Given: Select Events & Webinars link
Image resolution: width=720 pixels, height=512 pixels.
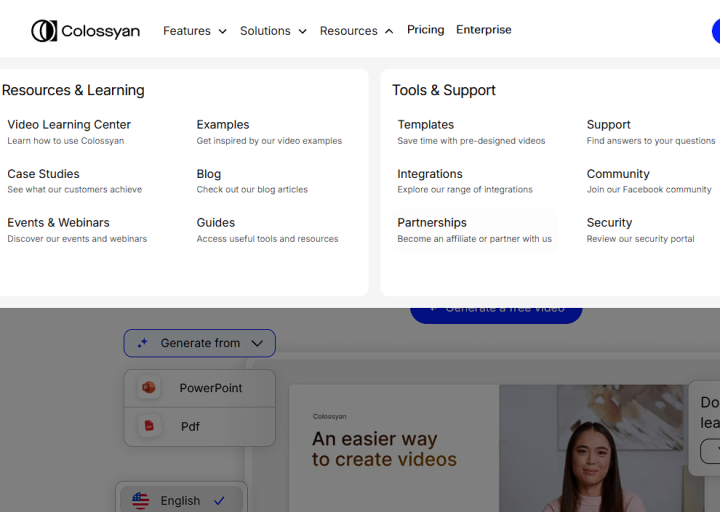Looking at the screenshot, I should [x=58, y=223].
